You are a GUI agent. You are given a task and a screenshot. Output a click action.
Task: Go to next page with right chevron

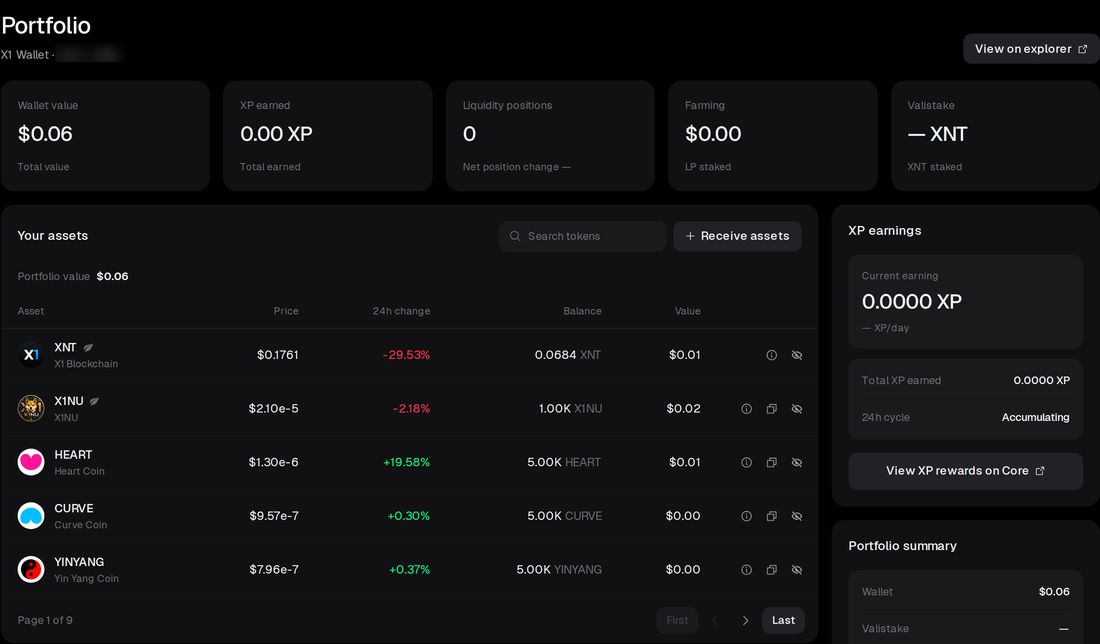745,620
